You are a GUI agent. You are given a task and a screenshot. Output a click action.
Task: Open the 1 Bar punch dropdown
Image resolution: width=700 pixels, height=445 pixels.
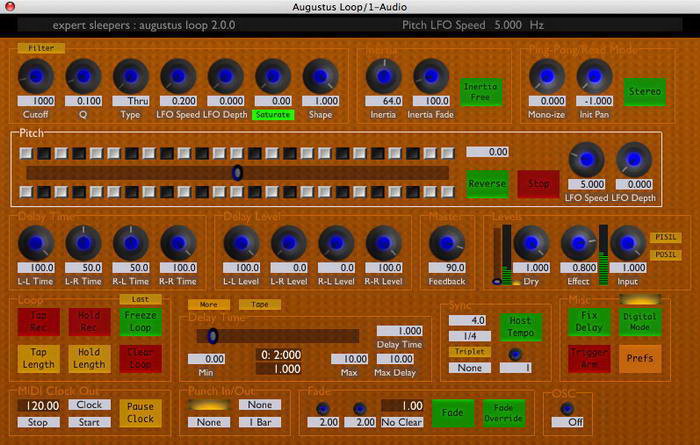[258, 421]
